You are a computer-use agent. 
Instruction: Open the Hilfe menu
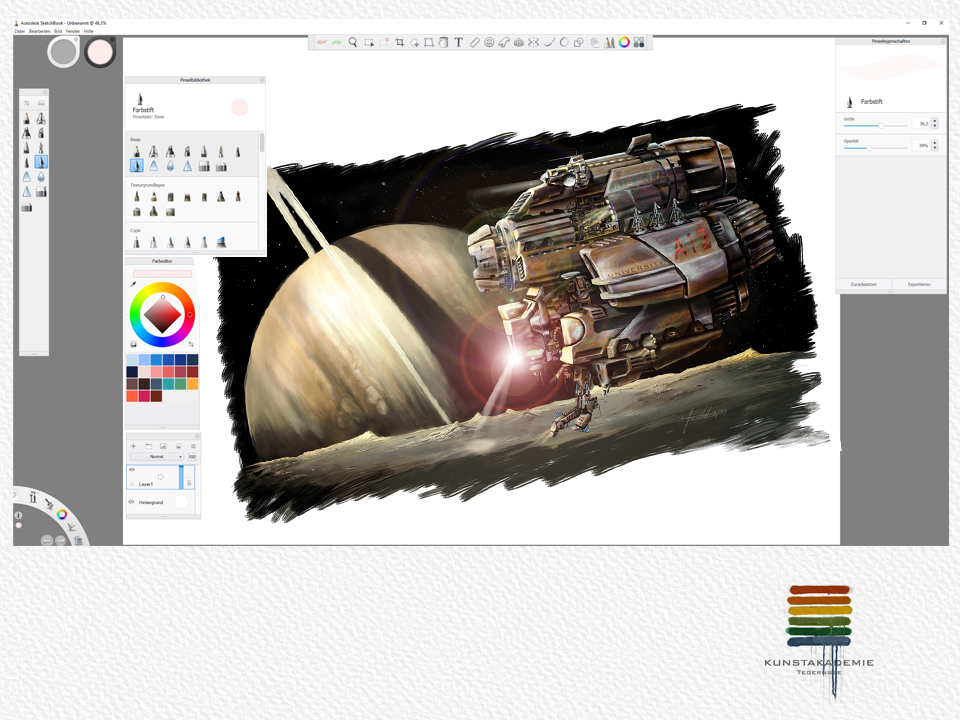point(89,31)
